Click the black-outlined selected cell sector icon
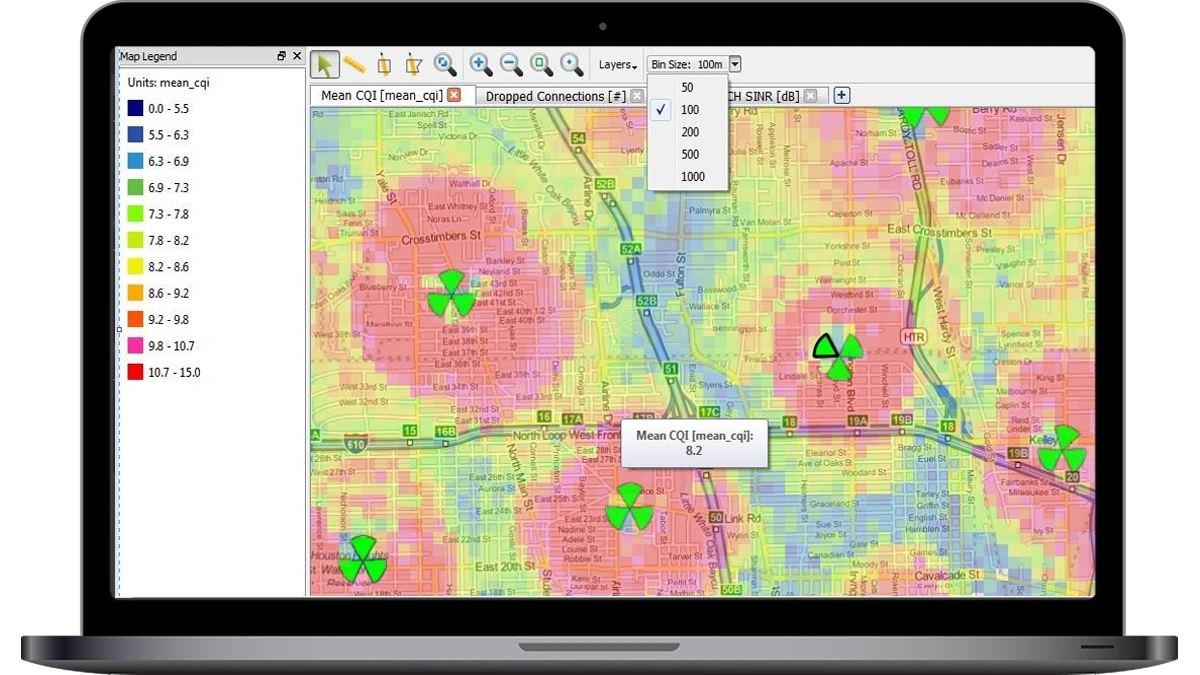Screen dimensions: 1200x675 (x=825, y=347)
